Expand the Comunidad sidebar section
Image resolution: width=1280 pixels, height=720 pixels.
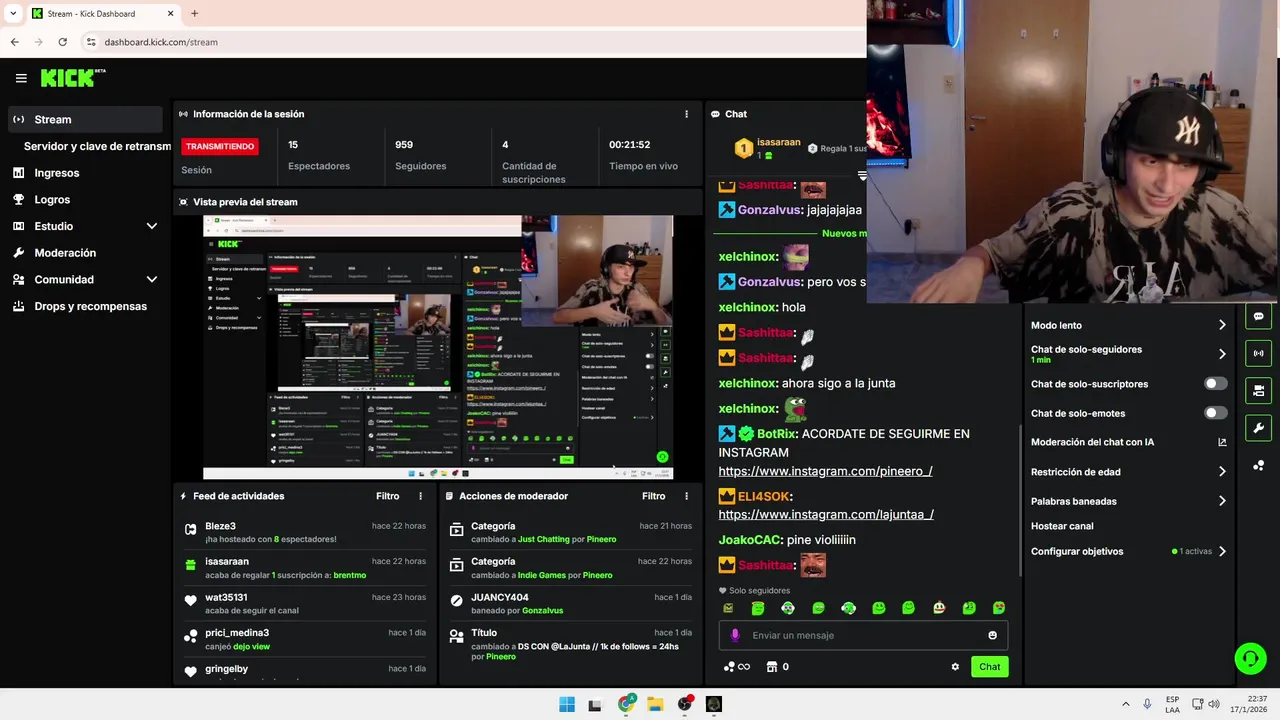point(152,280)
